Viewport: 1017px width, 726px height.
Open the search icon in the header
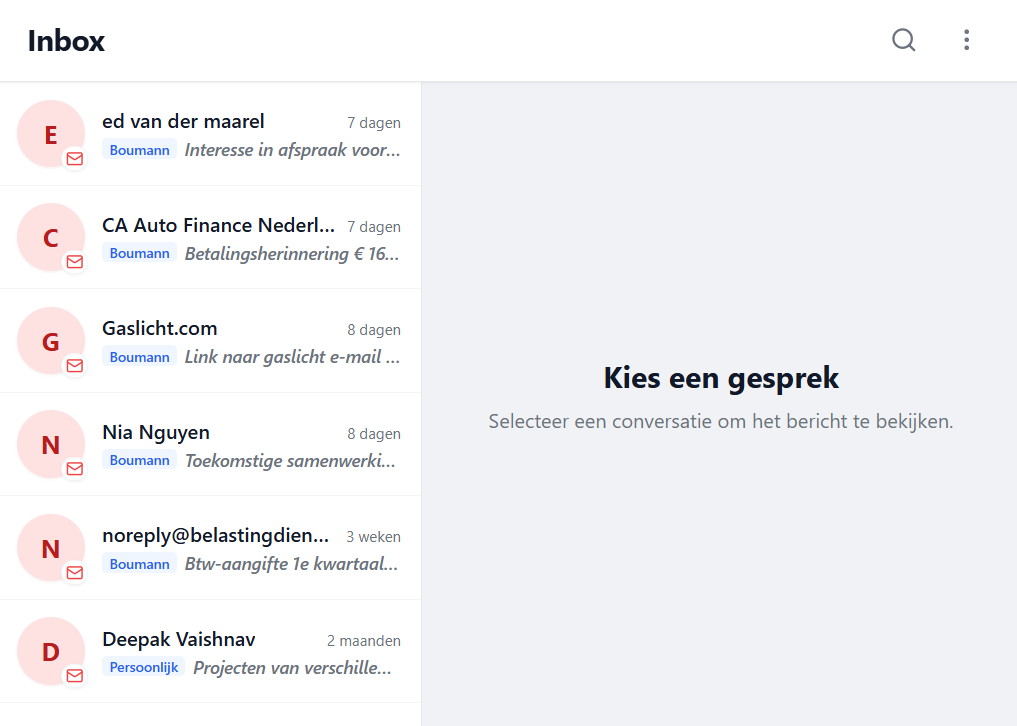903,40
